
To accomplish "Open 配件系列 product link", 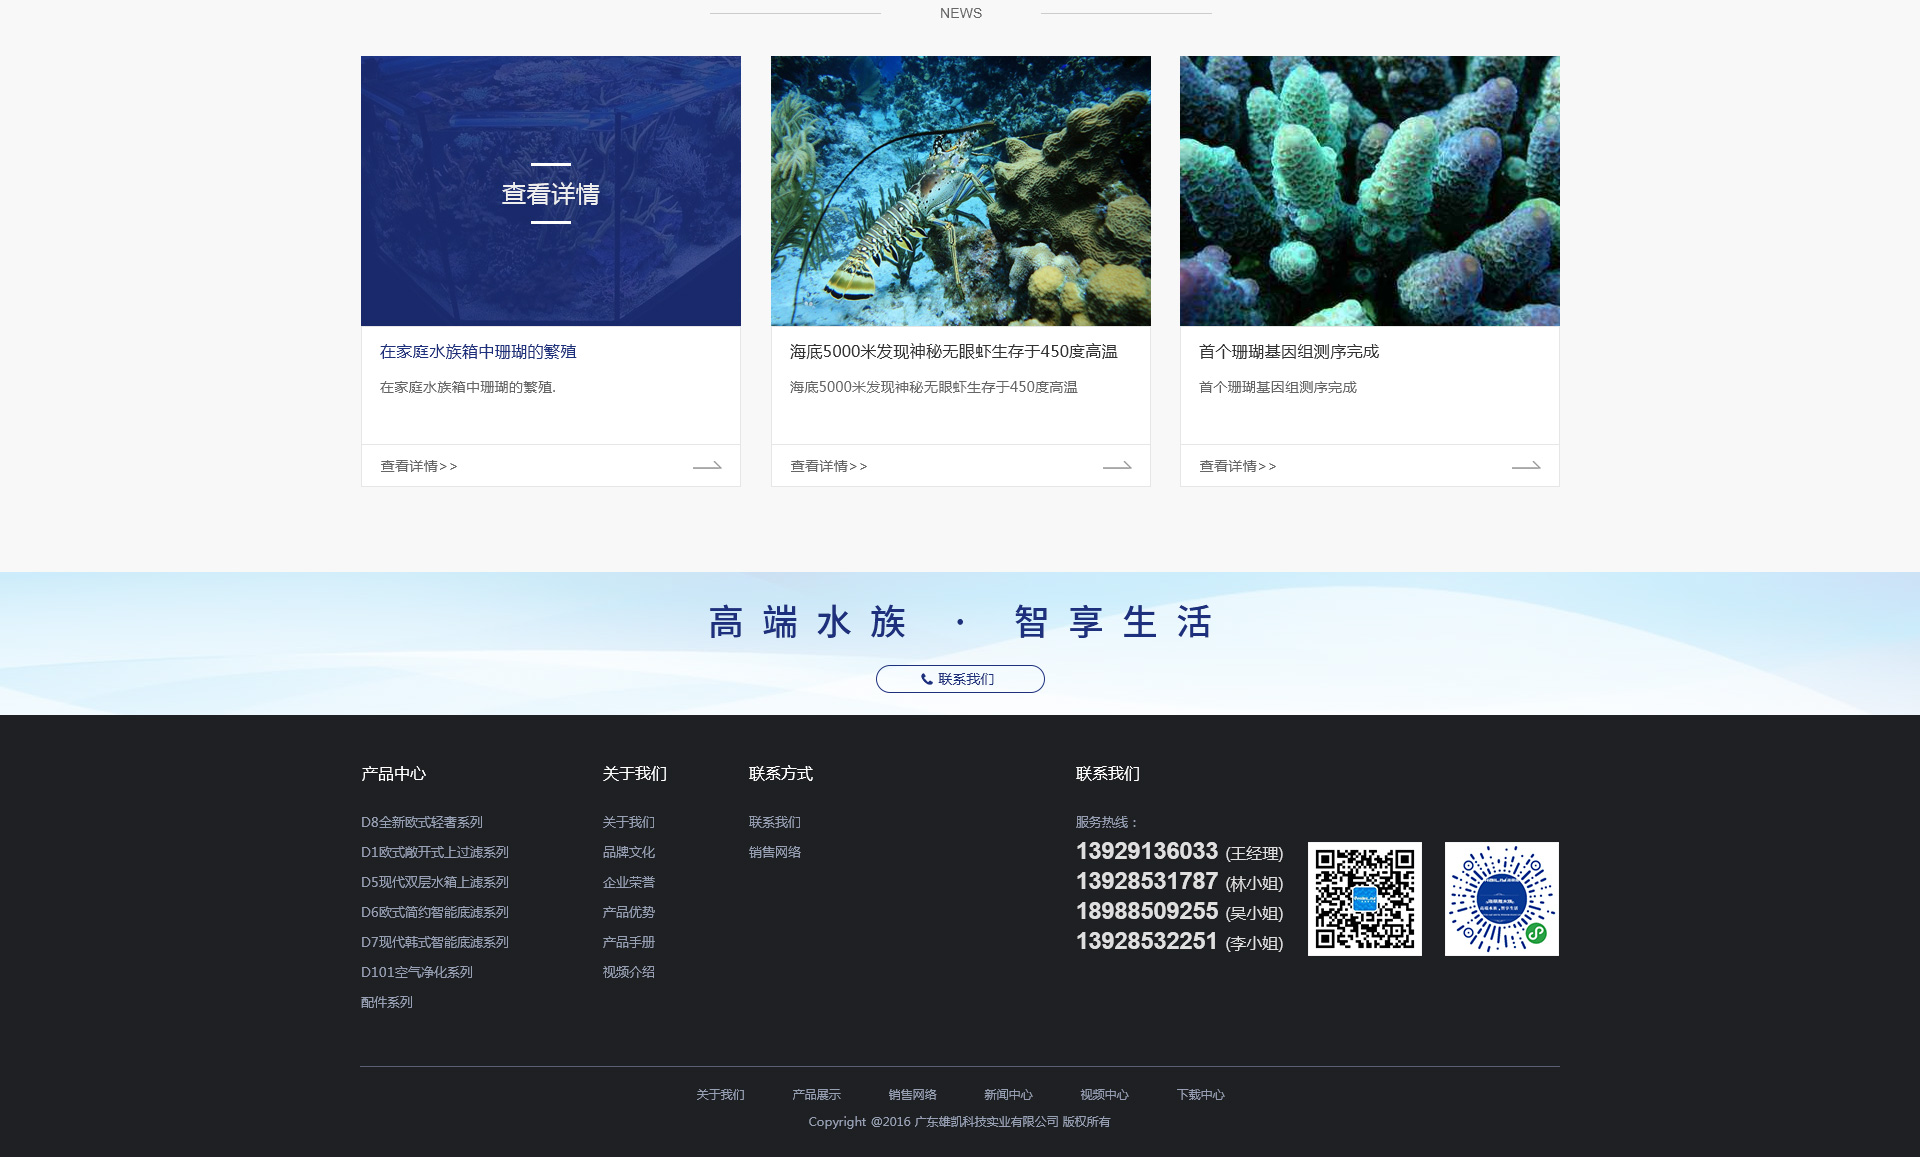I will coord(387,1002).
